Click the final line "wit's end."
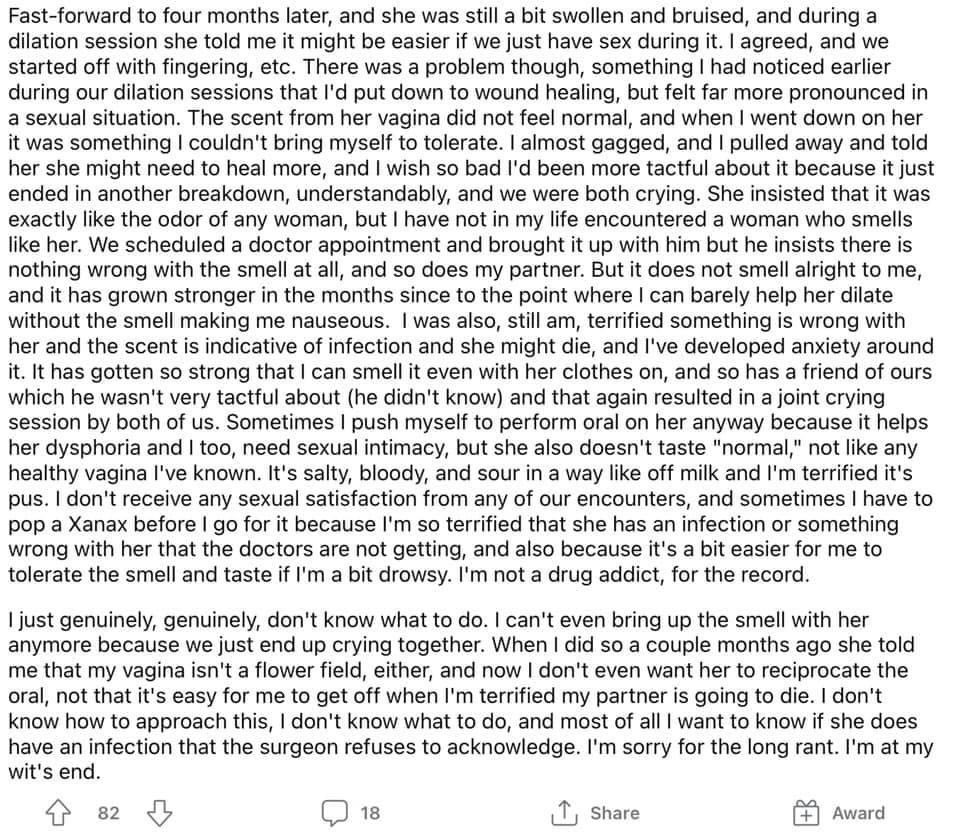The height and width of the screenshot is (834, 960). coord(54,772)
